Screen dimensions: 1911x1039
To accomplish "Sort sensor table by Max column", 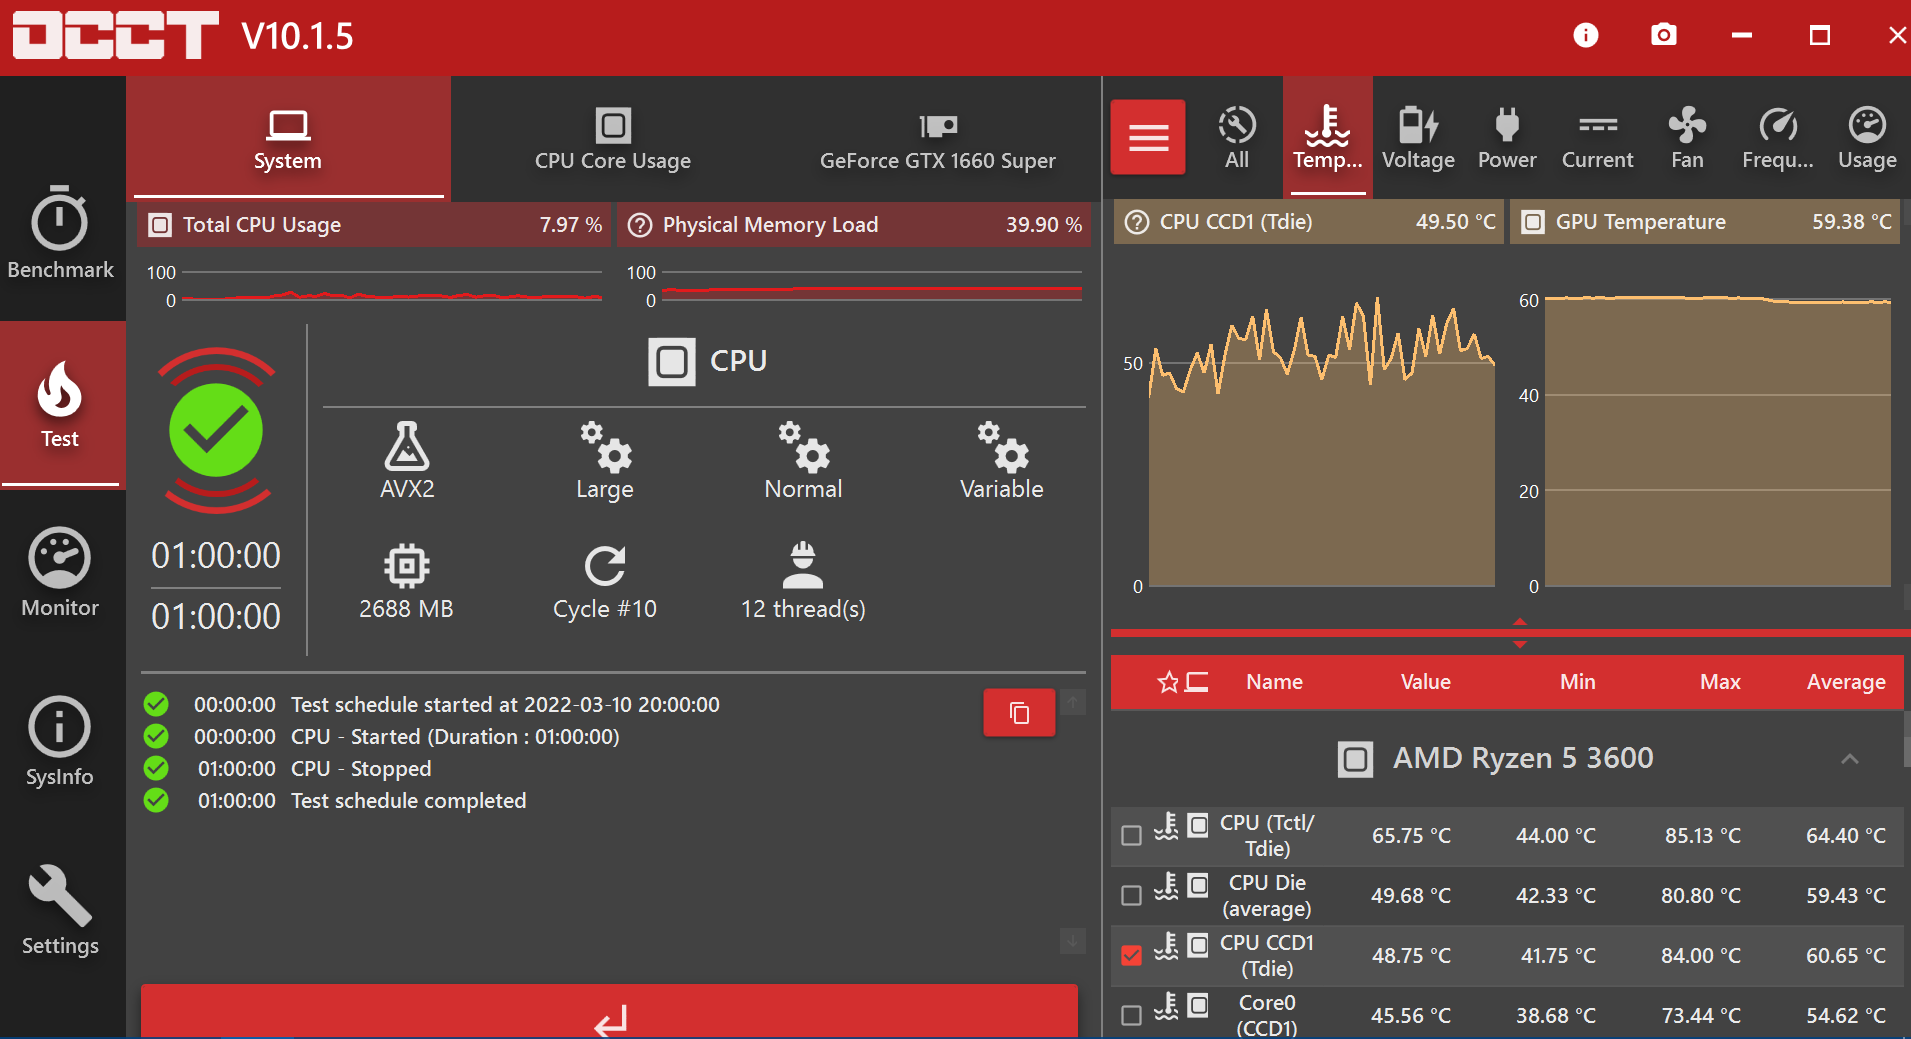I will (1720, 682).
